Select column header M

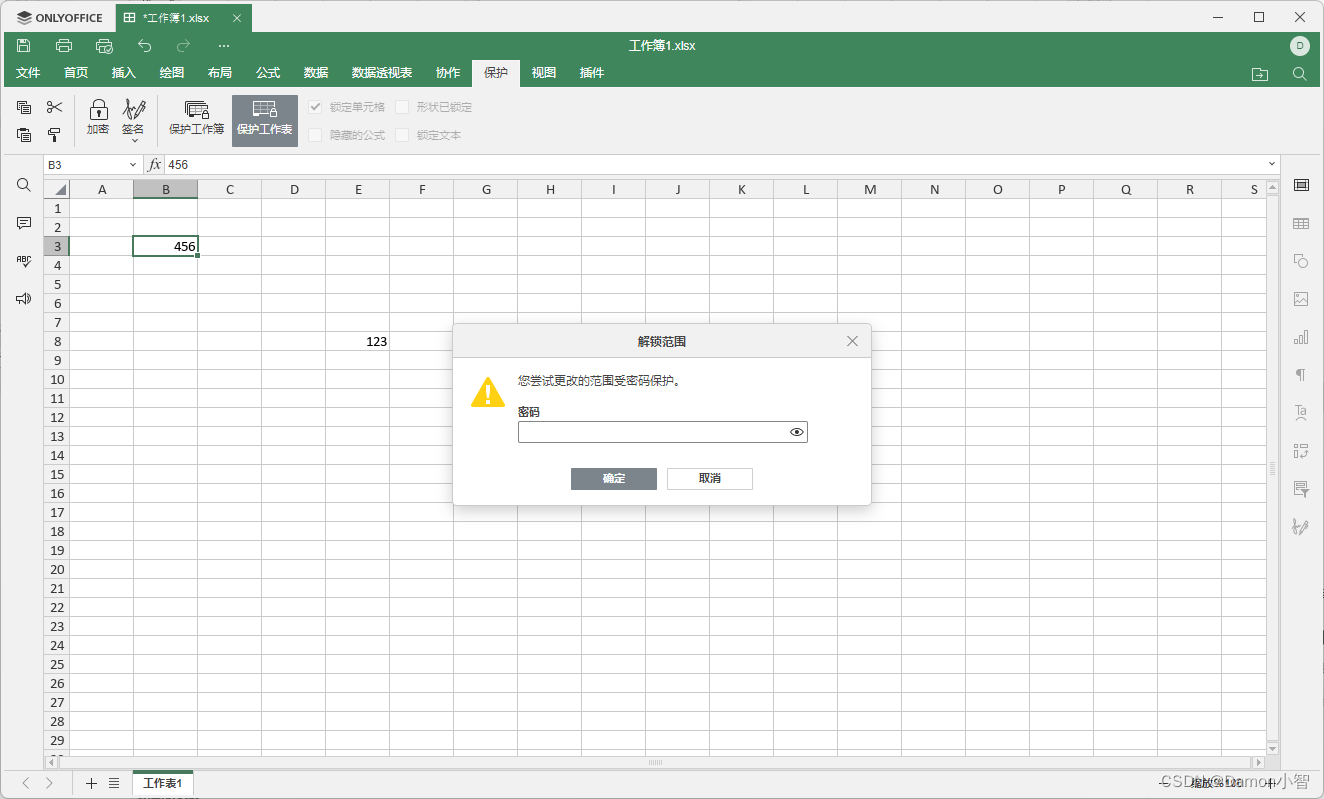coord(870,189)
